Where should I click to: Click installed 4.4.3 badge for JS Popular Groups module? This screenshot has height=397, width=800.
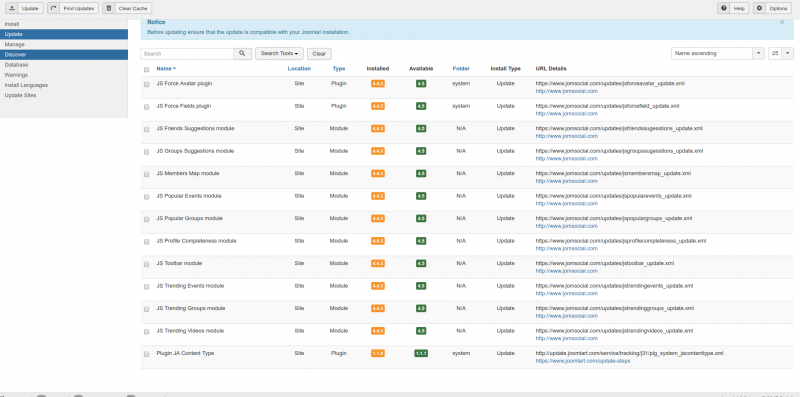click(x=378, y=218)
